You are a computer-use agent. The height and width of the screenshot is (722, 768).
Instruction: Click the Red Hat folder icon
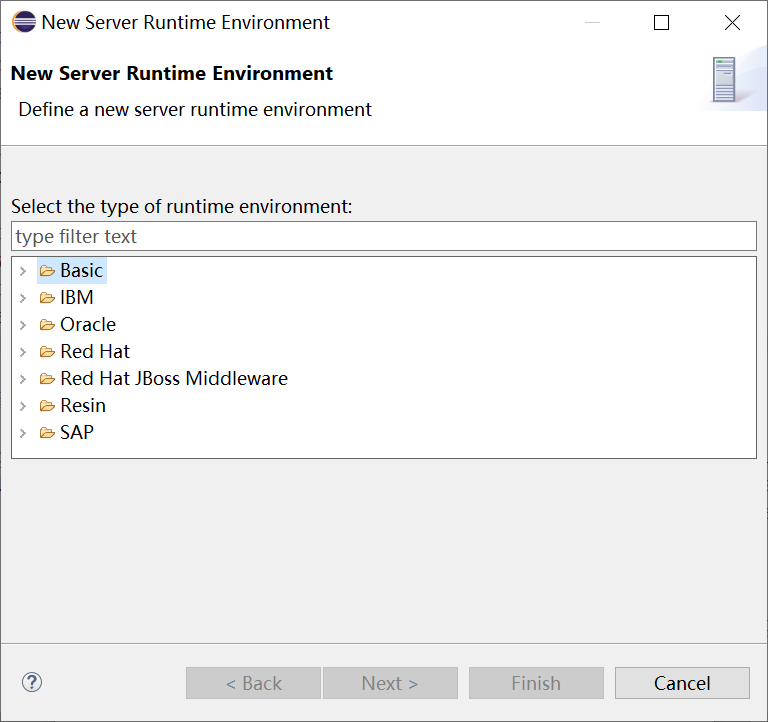tap(47, 352)
